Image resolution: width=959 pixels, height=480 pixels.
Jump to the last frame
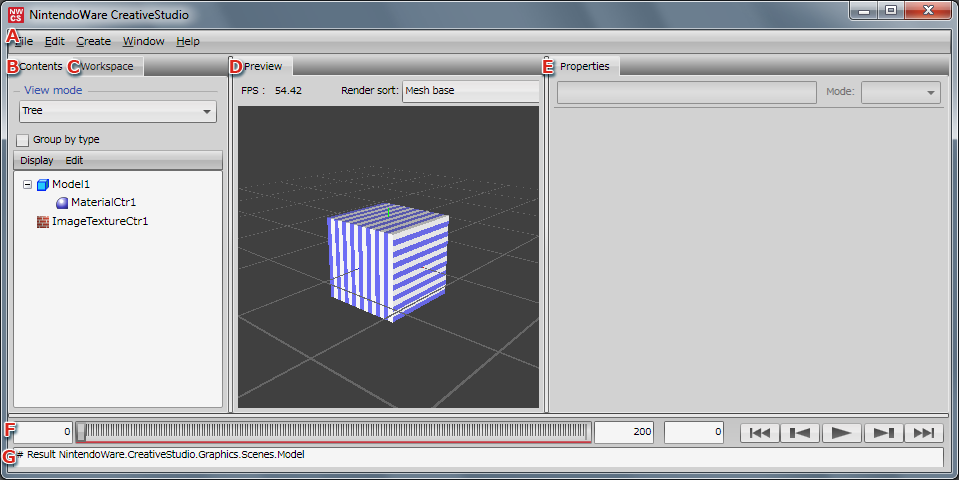coord(923,432)
